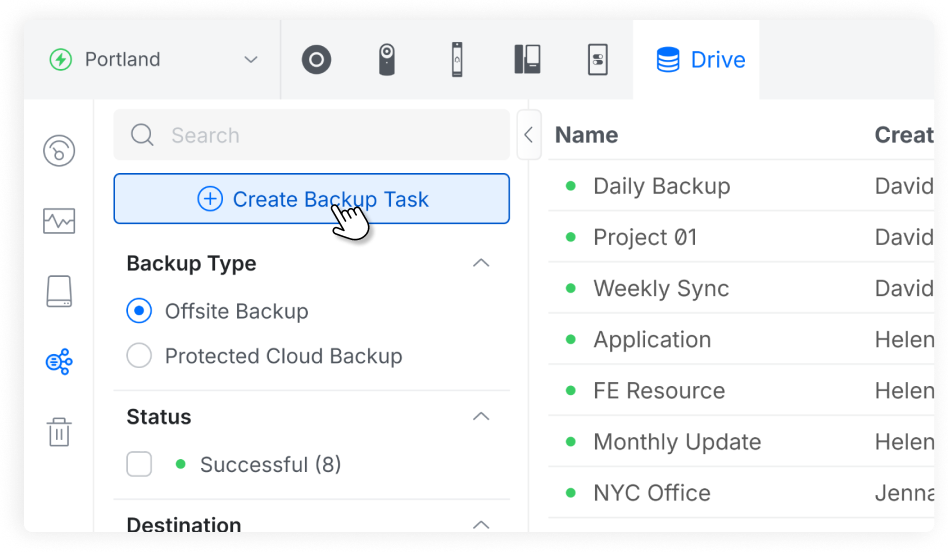Open the Network app circle icon
This screenshot has width=948, height=552.
316,60
